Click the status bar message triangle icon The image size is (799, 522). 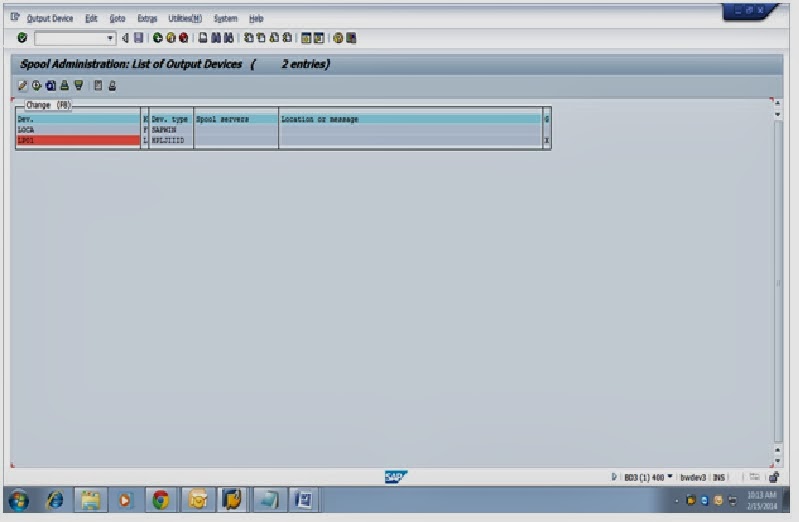(x=614, y=477)
